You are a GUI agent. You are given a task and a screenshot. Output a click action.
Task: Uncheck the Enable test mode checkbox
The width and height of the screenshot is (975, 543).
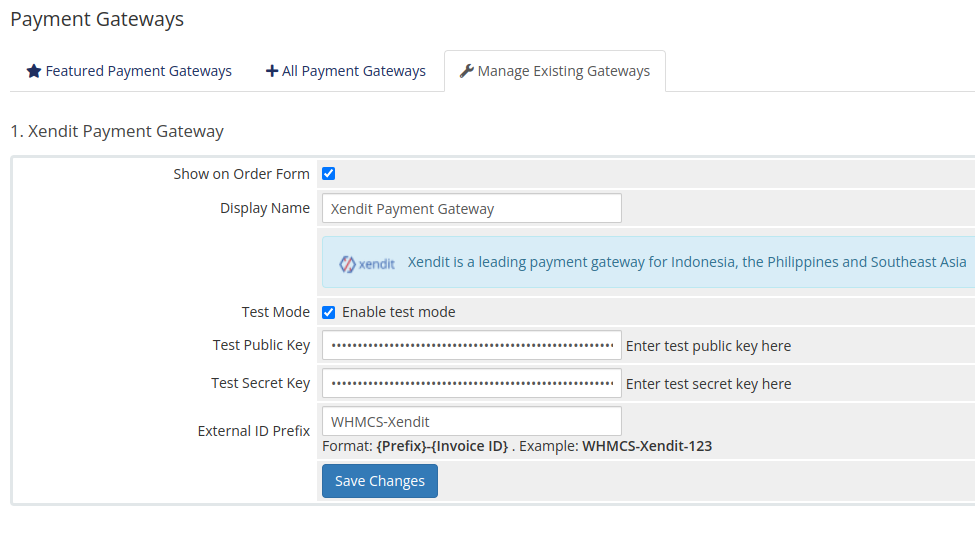[328, 312]
